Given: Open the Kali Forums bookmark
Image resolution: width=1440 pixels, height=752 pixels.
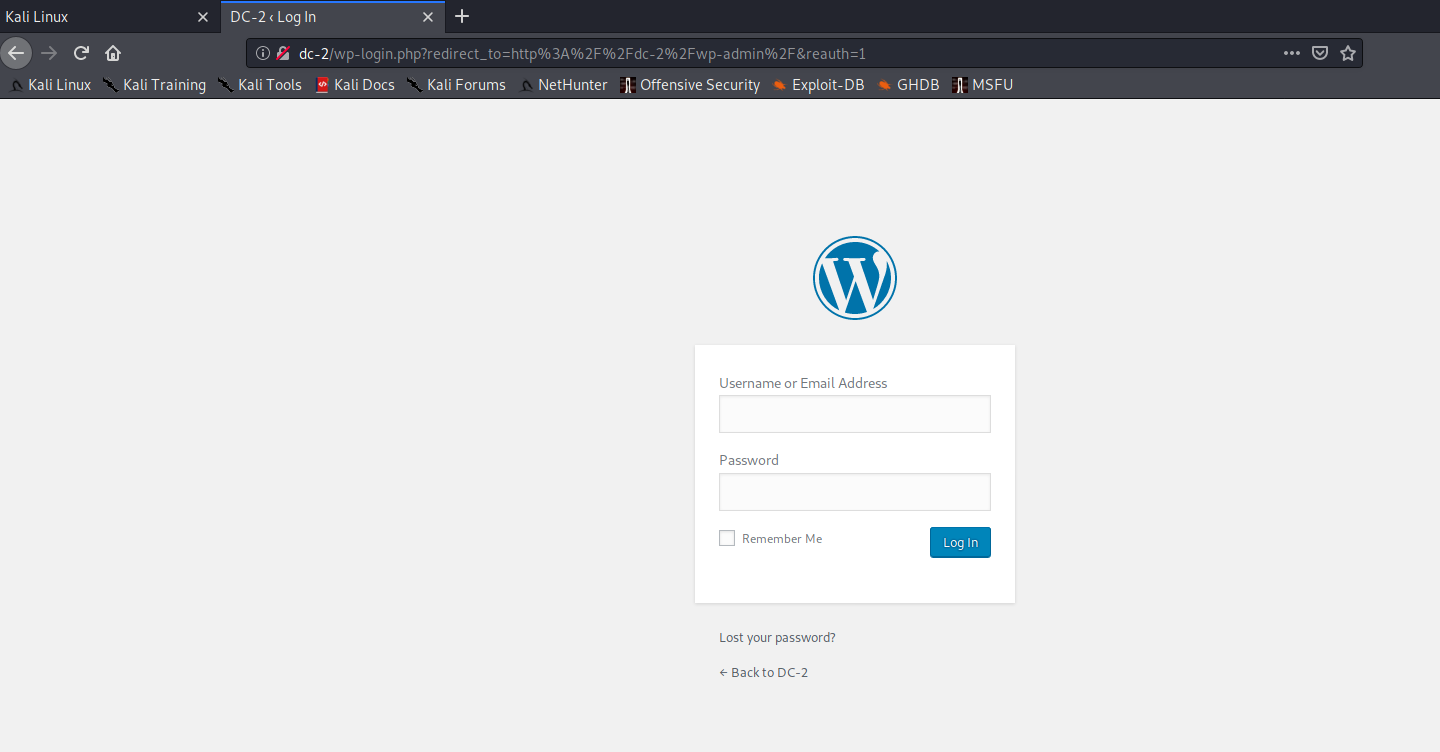Looking at the screenshot, I should pyautogui.click(x=456, y=85).
